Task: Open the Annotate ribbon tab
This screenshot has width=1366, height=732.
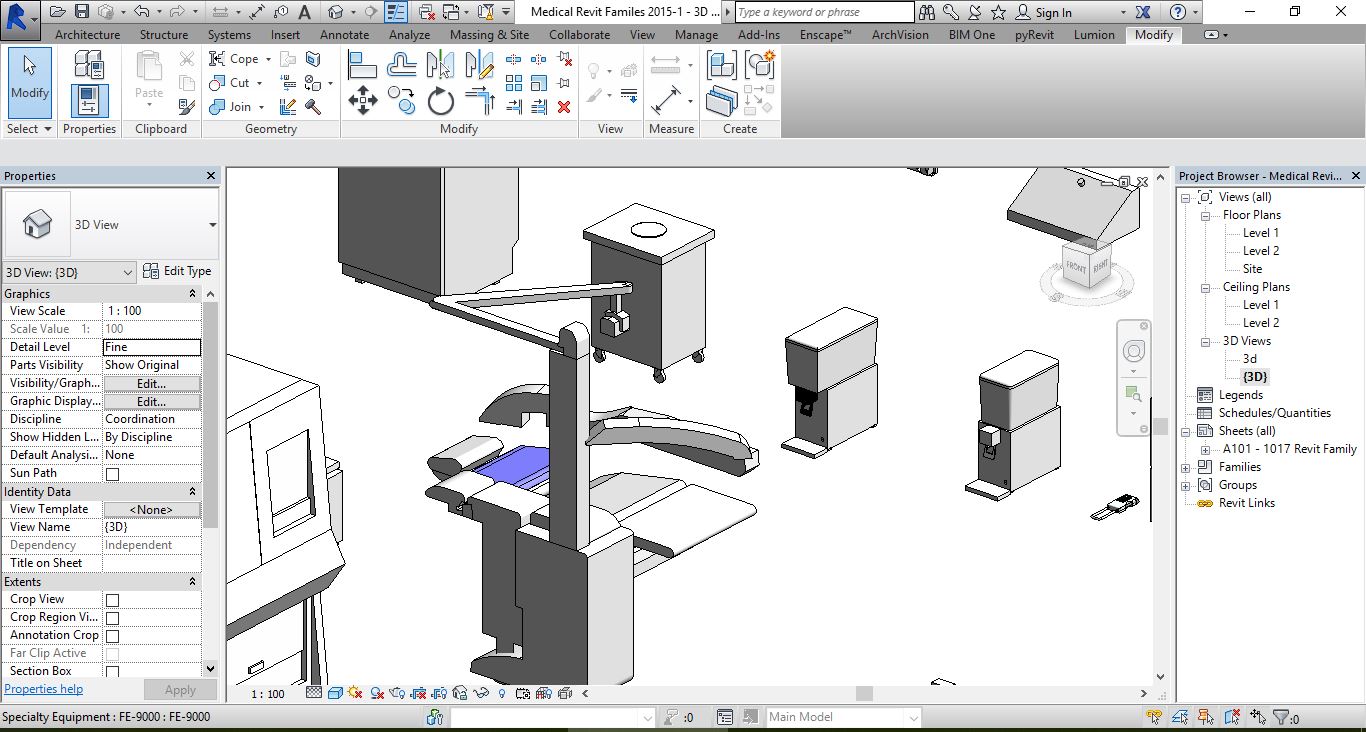Action: [344, 34]
